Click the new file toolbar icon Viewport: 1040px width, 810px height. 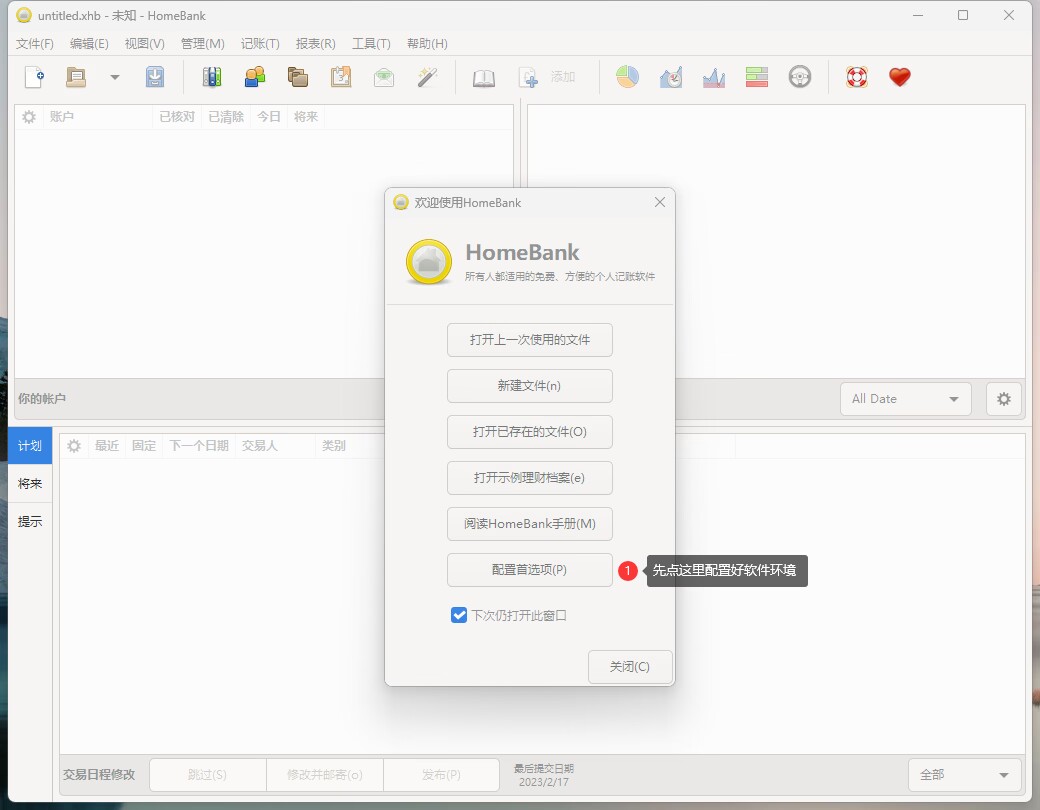click(34, 77)
